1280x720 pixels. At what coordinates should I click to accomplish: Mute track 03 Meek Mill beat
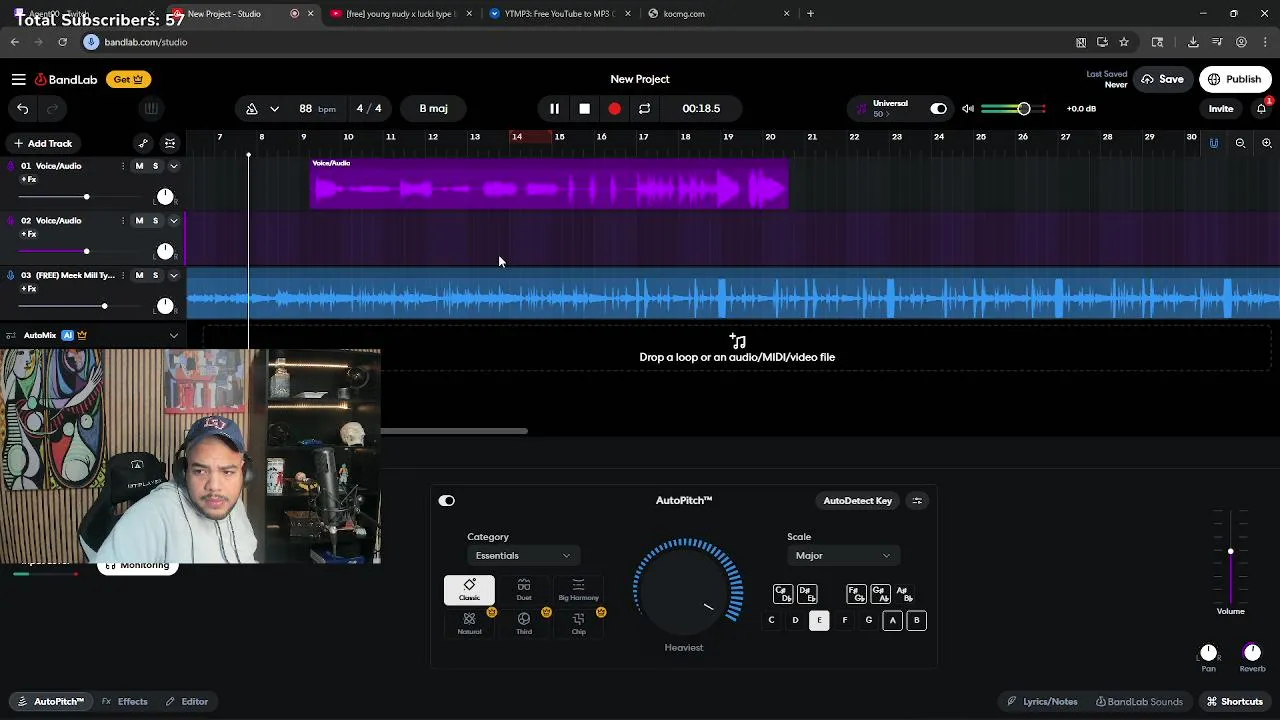tap(139, 275)
